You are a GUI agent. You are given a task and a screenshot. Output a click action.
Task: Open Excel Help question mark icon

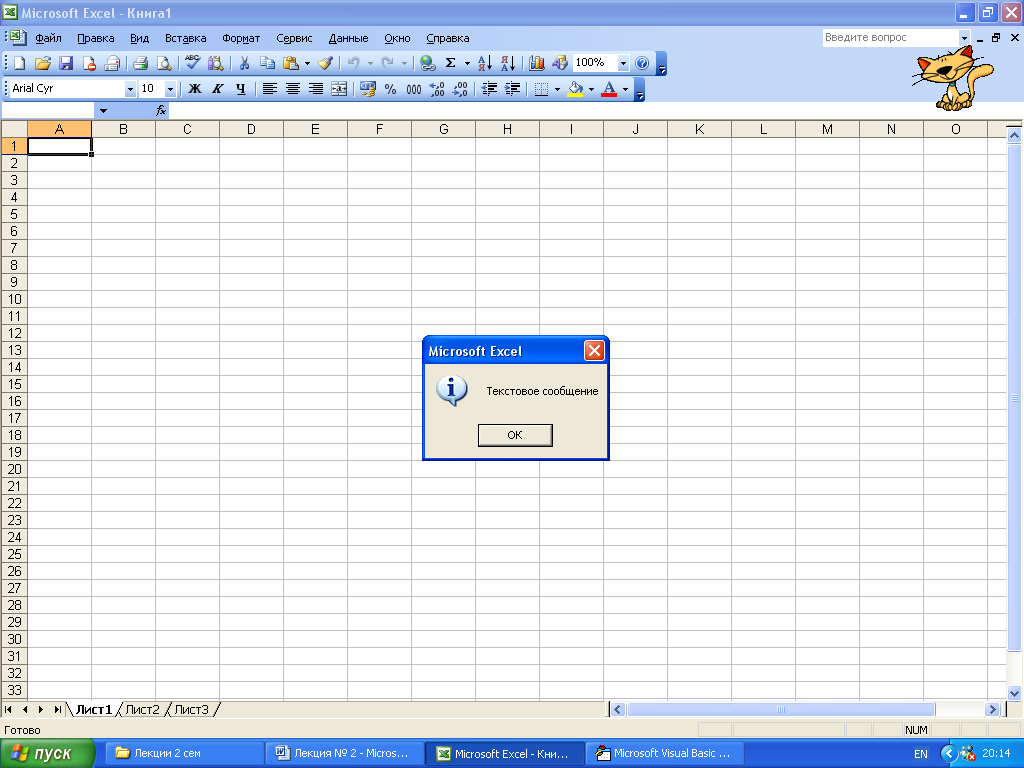point(642,63)
